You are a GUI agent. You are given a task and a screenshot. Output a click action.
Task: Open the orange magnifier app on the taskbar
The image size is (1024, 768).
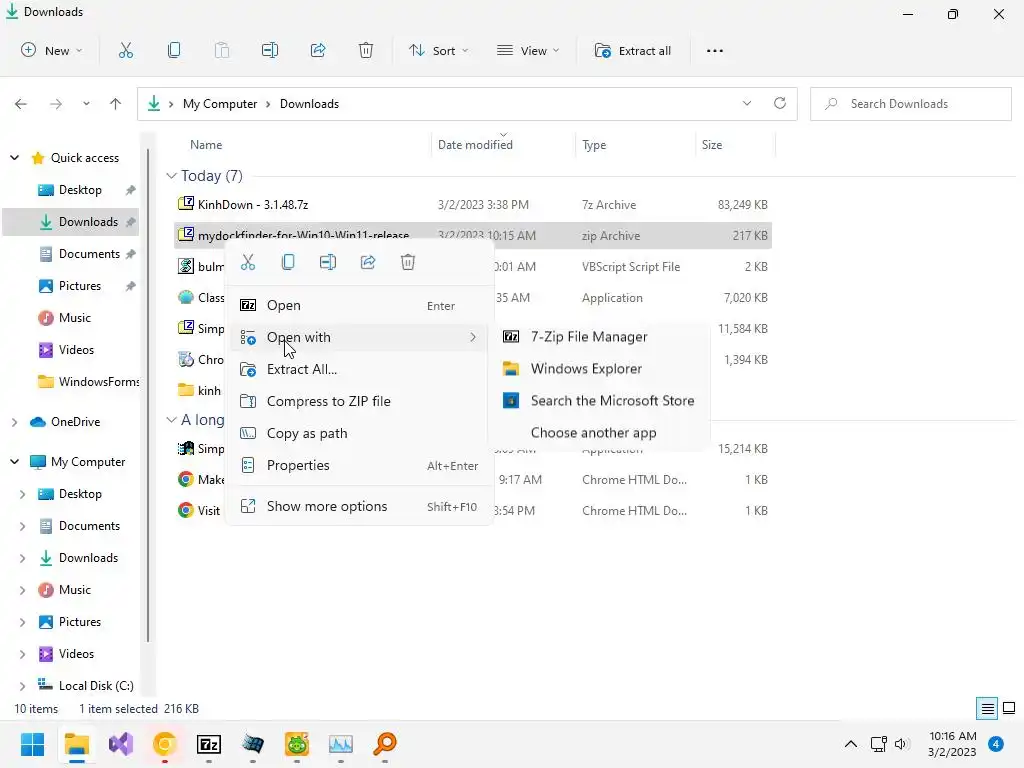click(385, 744)
